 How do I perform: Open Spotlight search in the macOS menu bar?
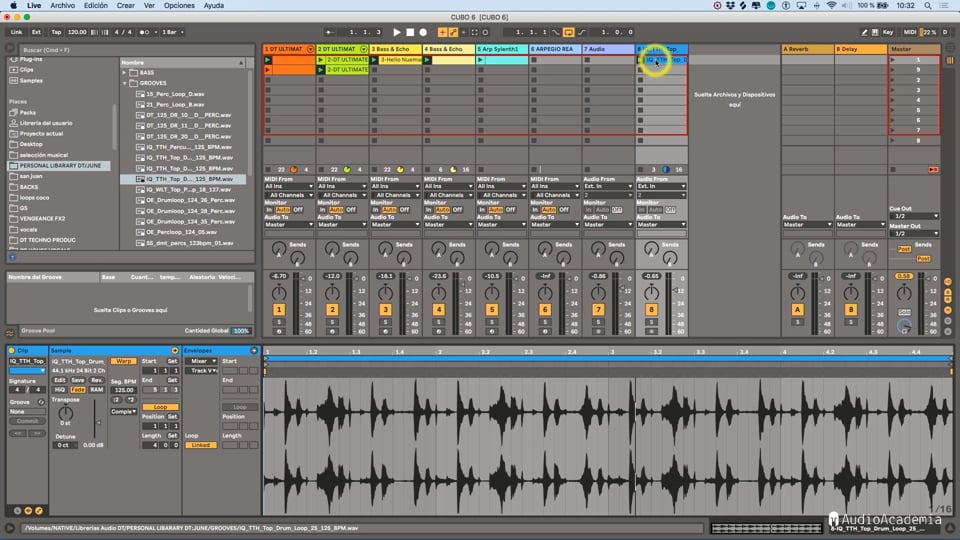[928, 6]
